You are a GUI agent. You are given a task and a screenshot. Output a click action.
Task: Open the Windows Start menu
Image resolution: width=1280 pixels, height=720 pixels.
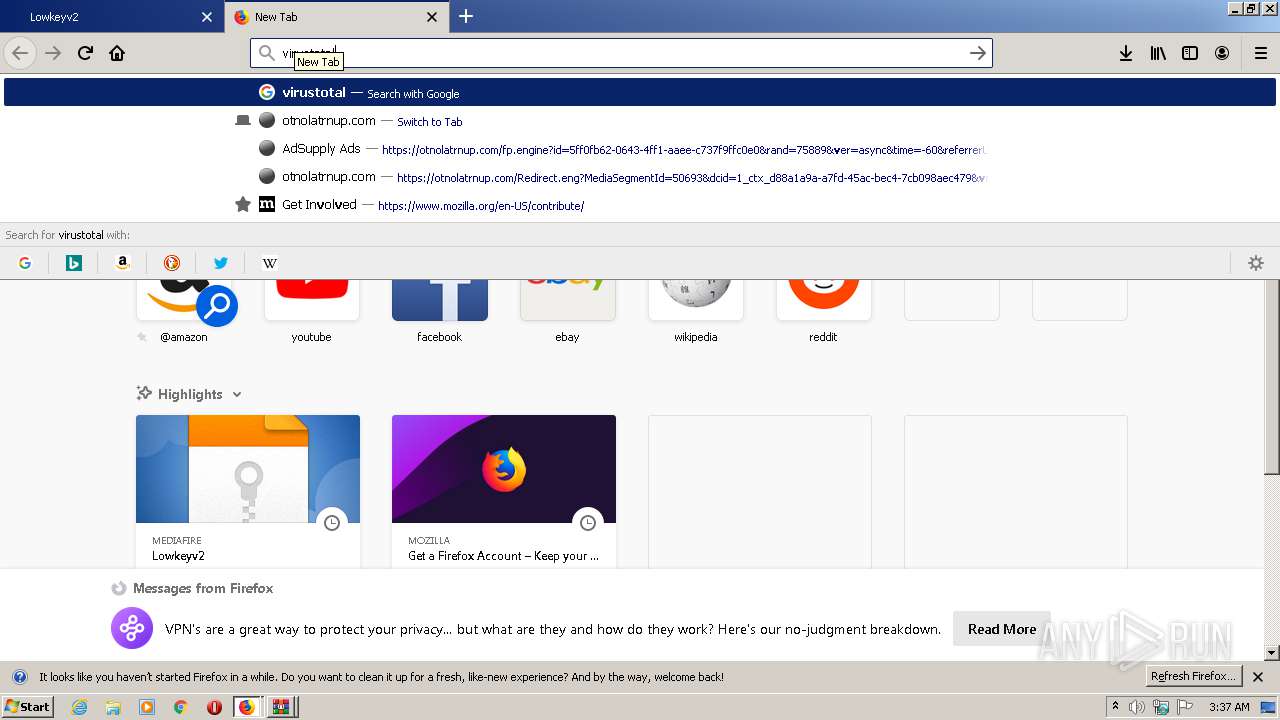pyautogui.click(x=27, y=706)
